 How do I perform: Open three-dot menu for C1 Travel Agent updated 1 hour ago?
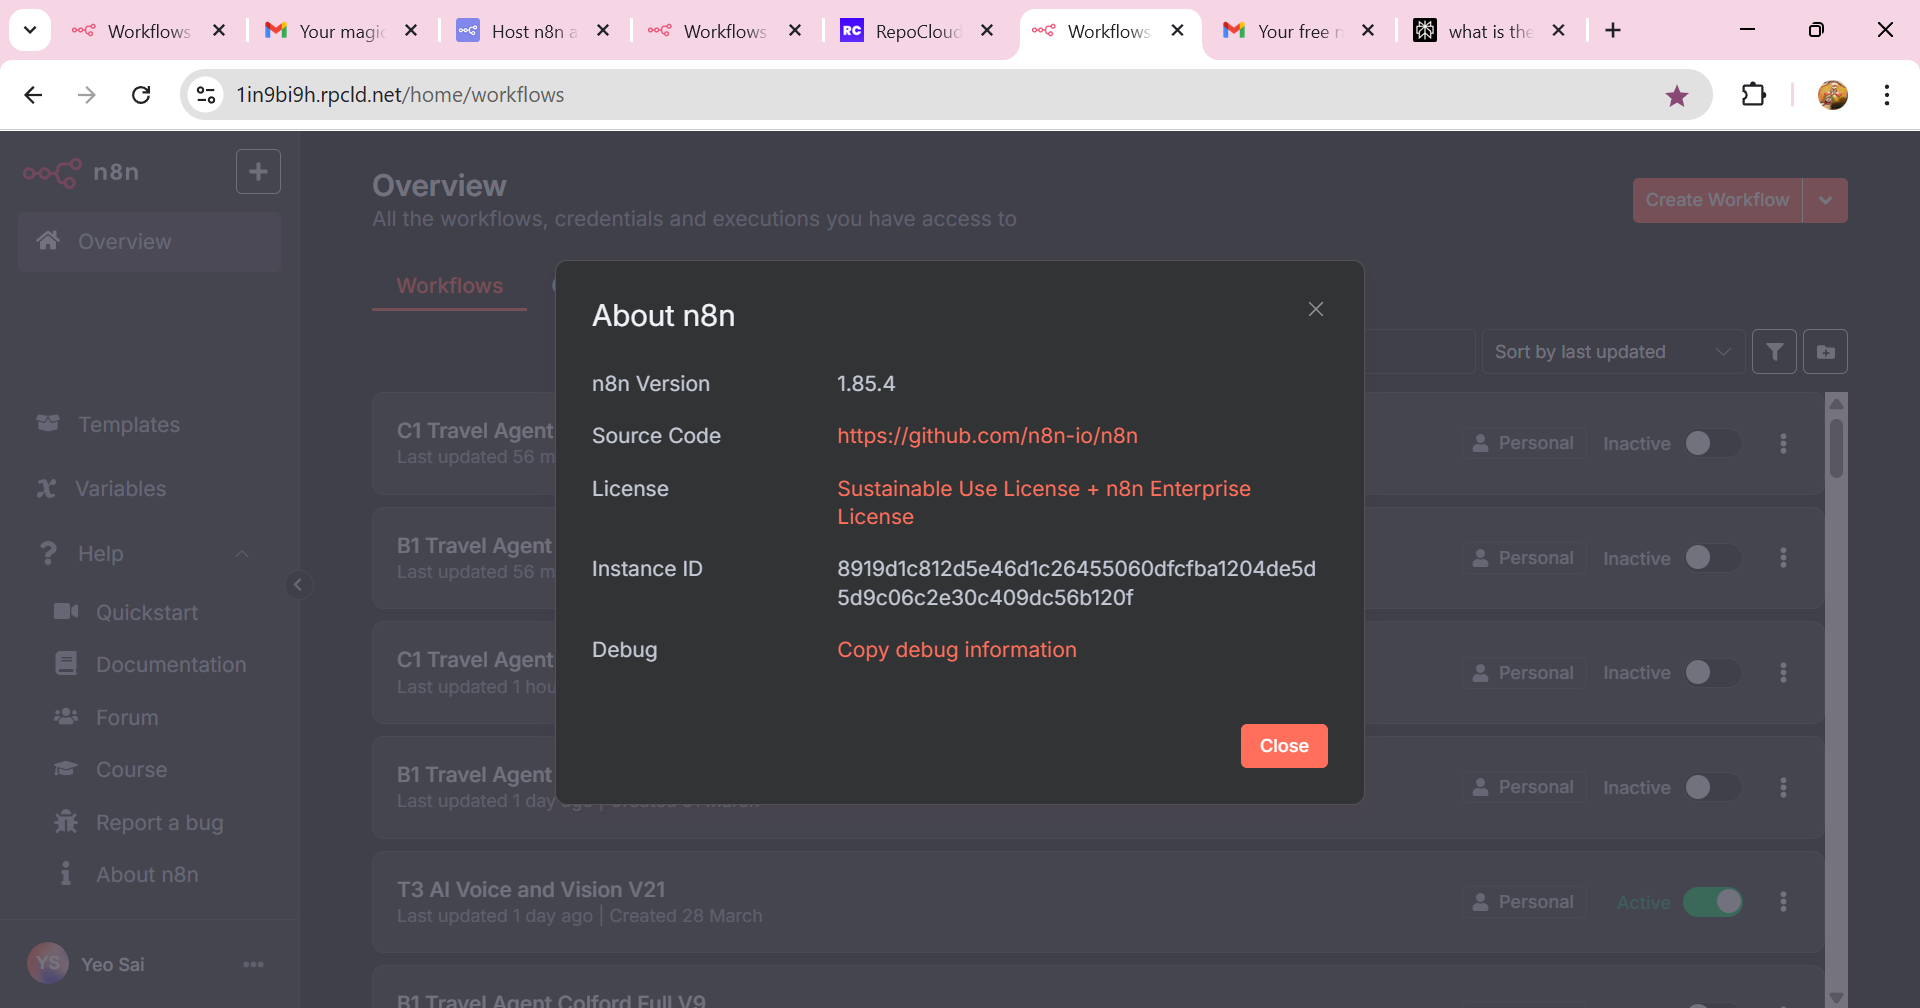click(1783, 673)
